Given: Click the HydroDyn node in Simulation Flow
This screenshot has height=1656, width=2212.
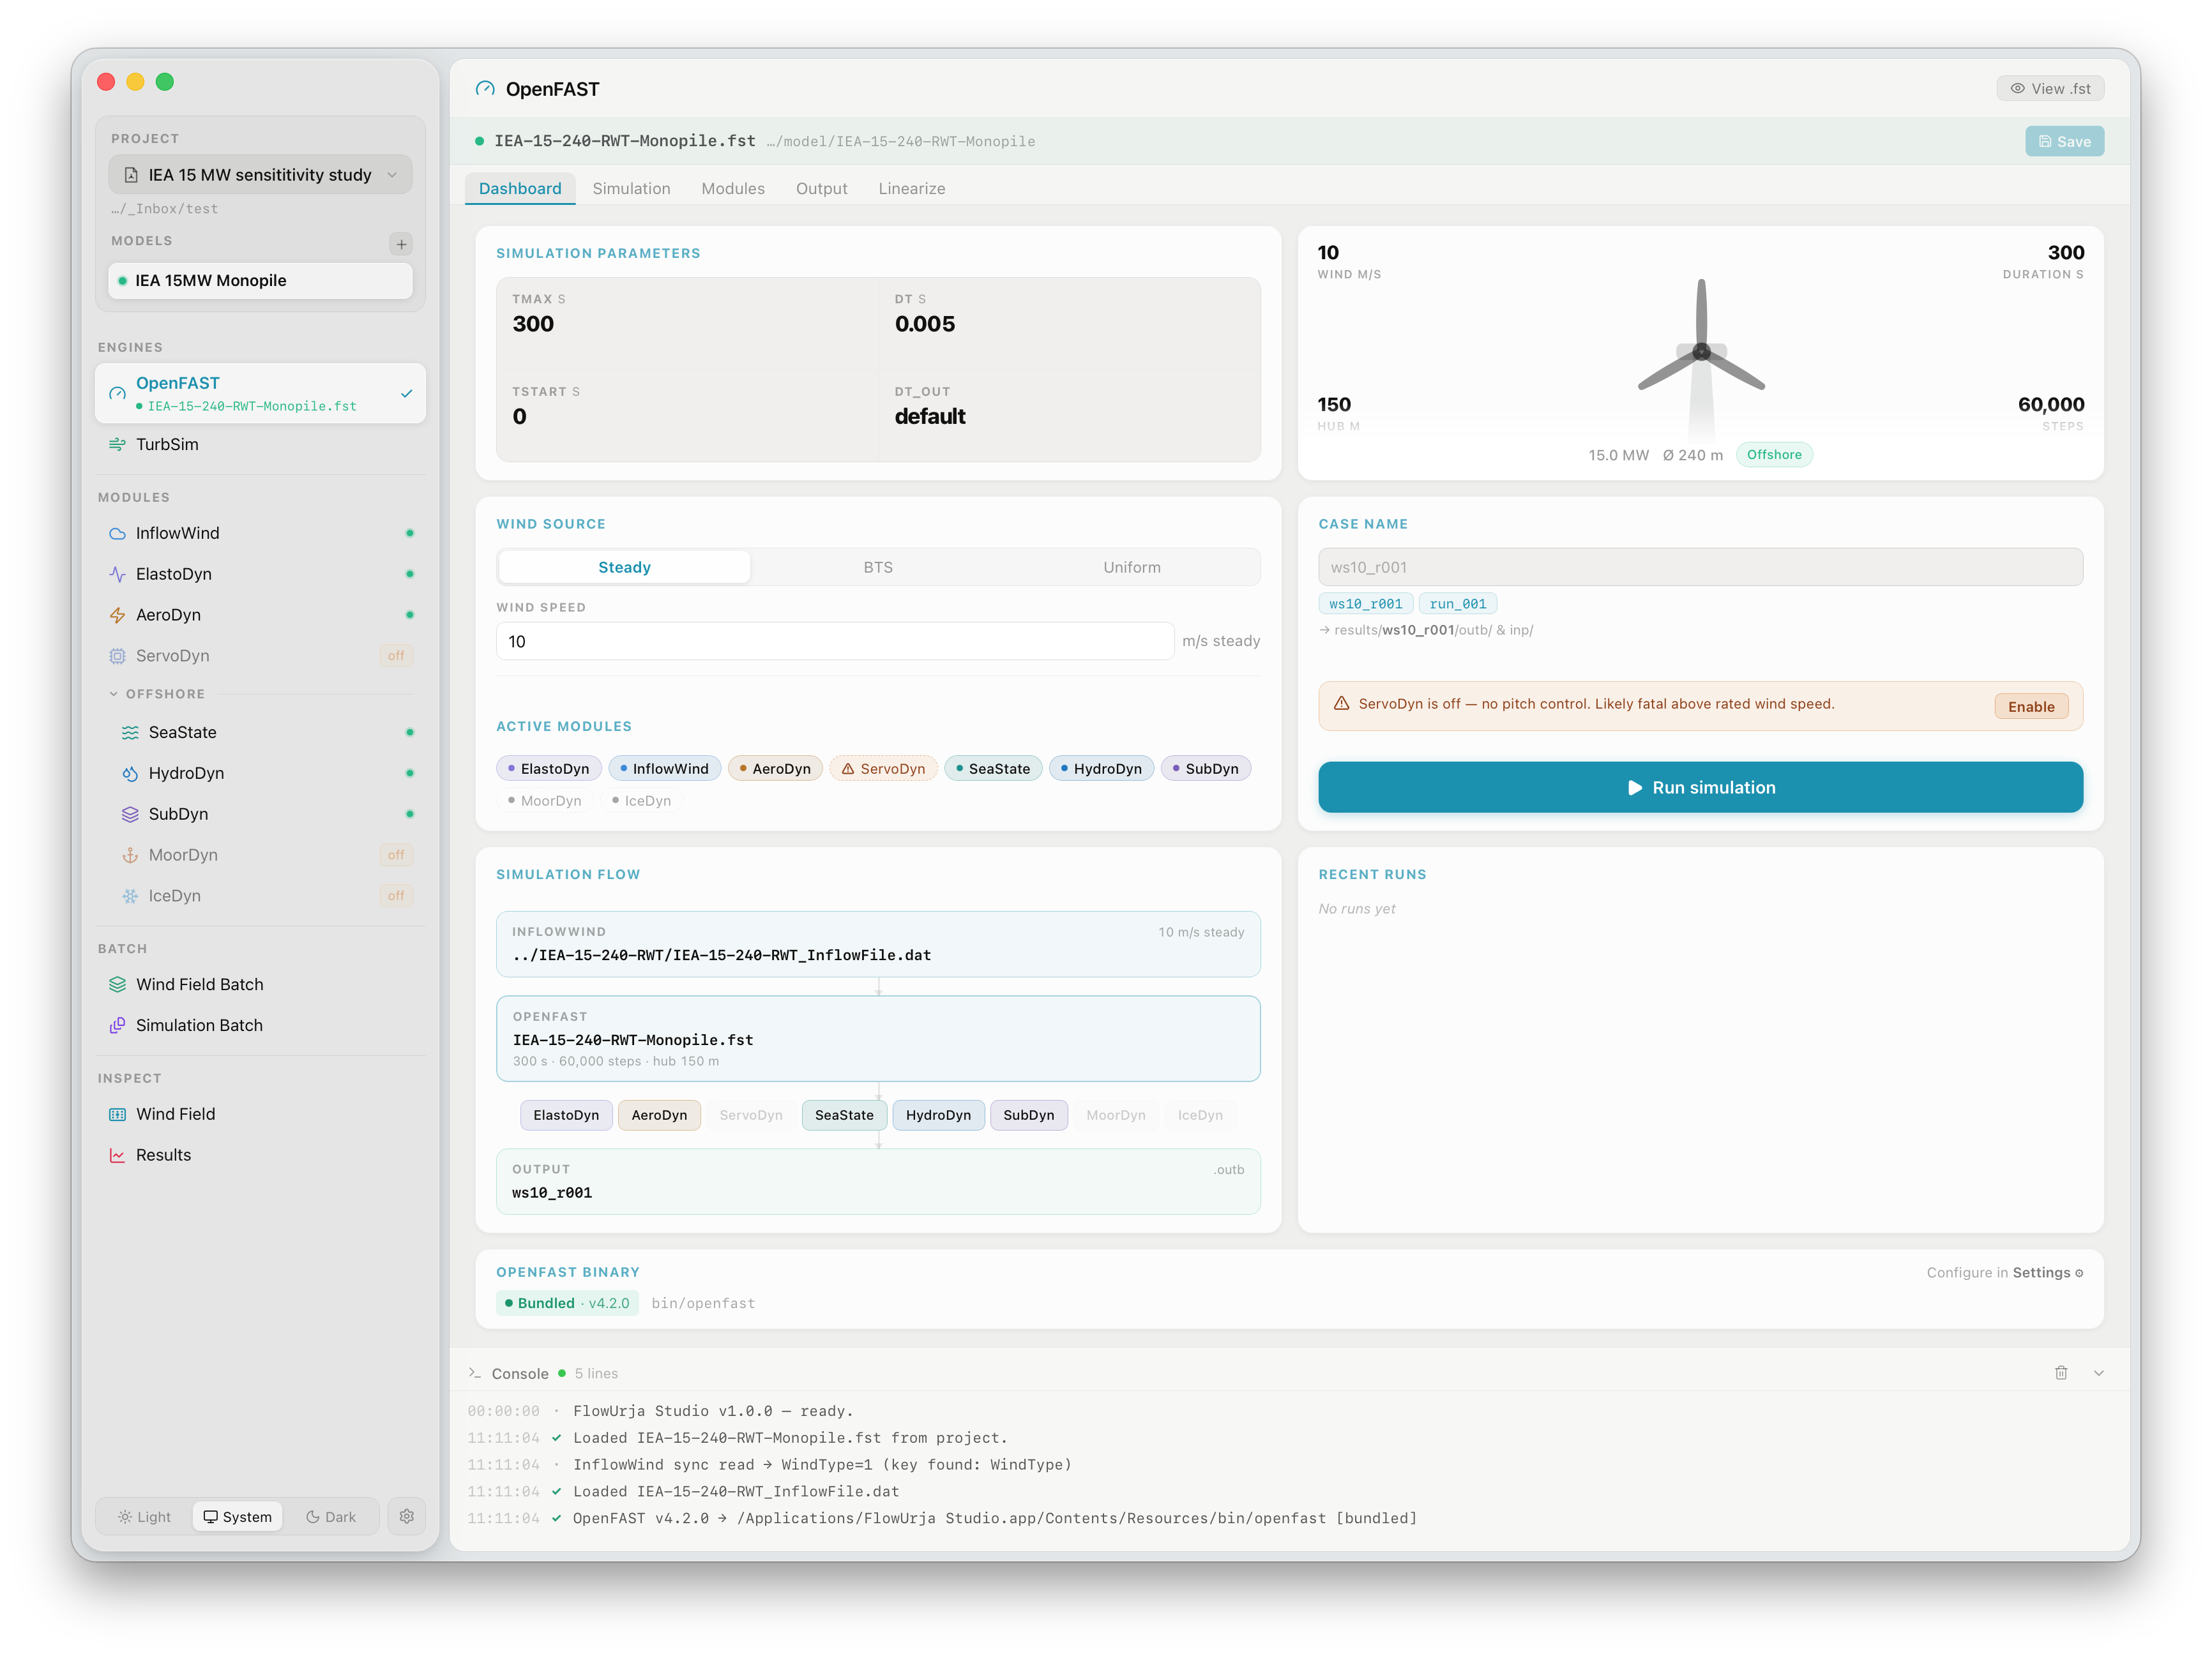Looking at the screenshot, I should click(938, 1115).
